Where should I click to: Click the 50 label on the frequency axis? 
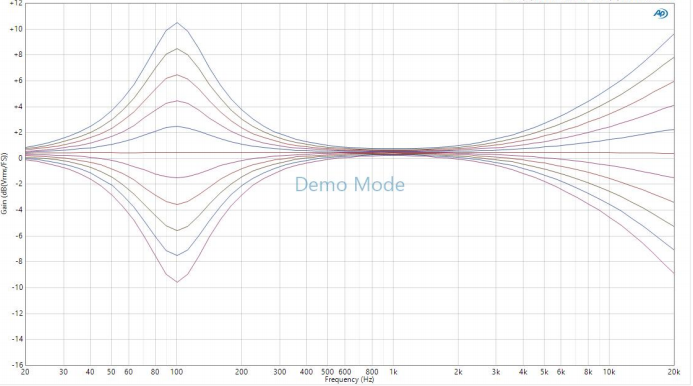coord(111,372)
